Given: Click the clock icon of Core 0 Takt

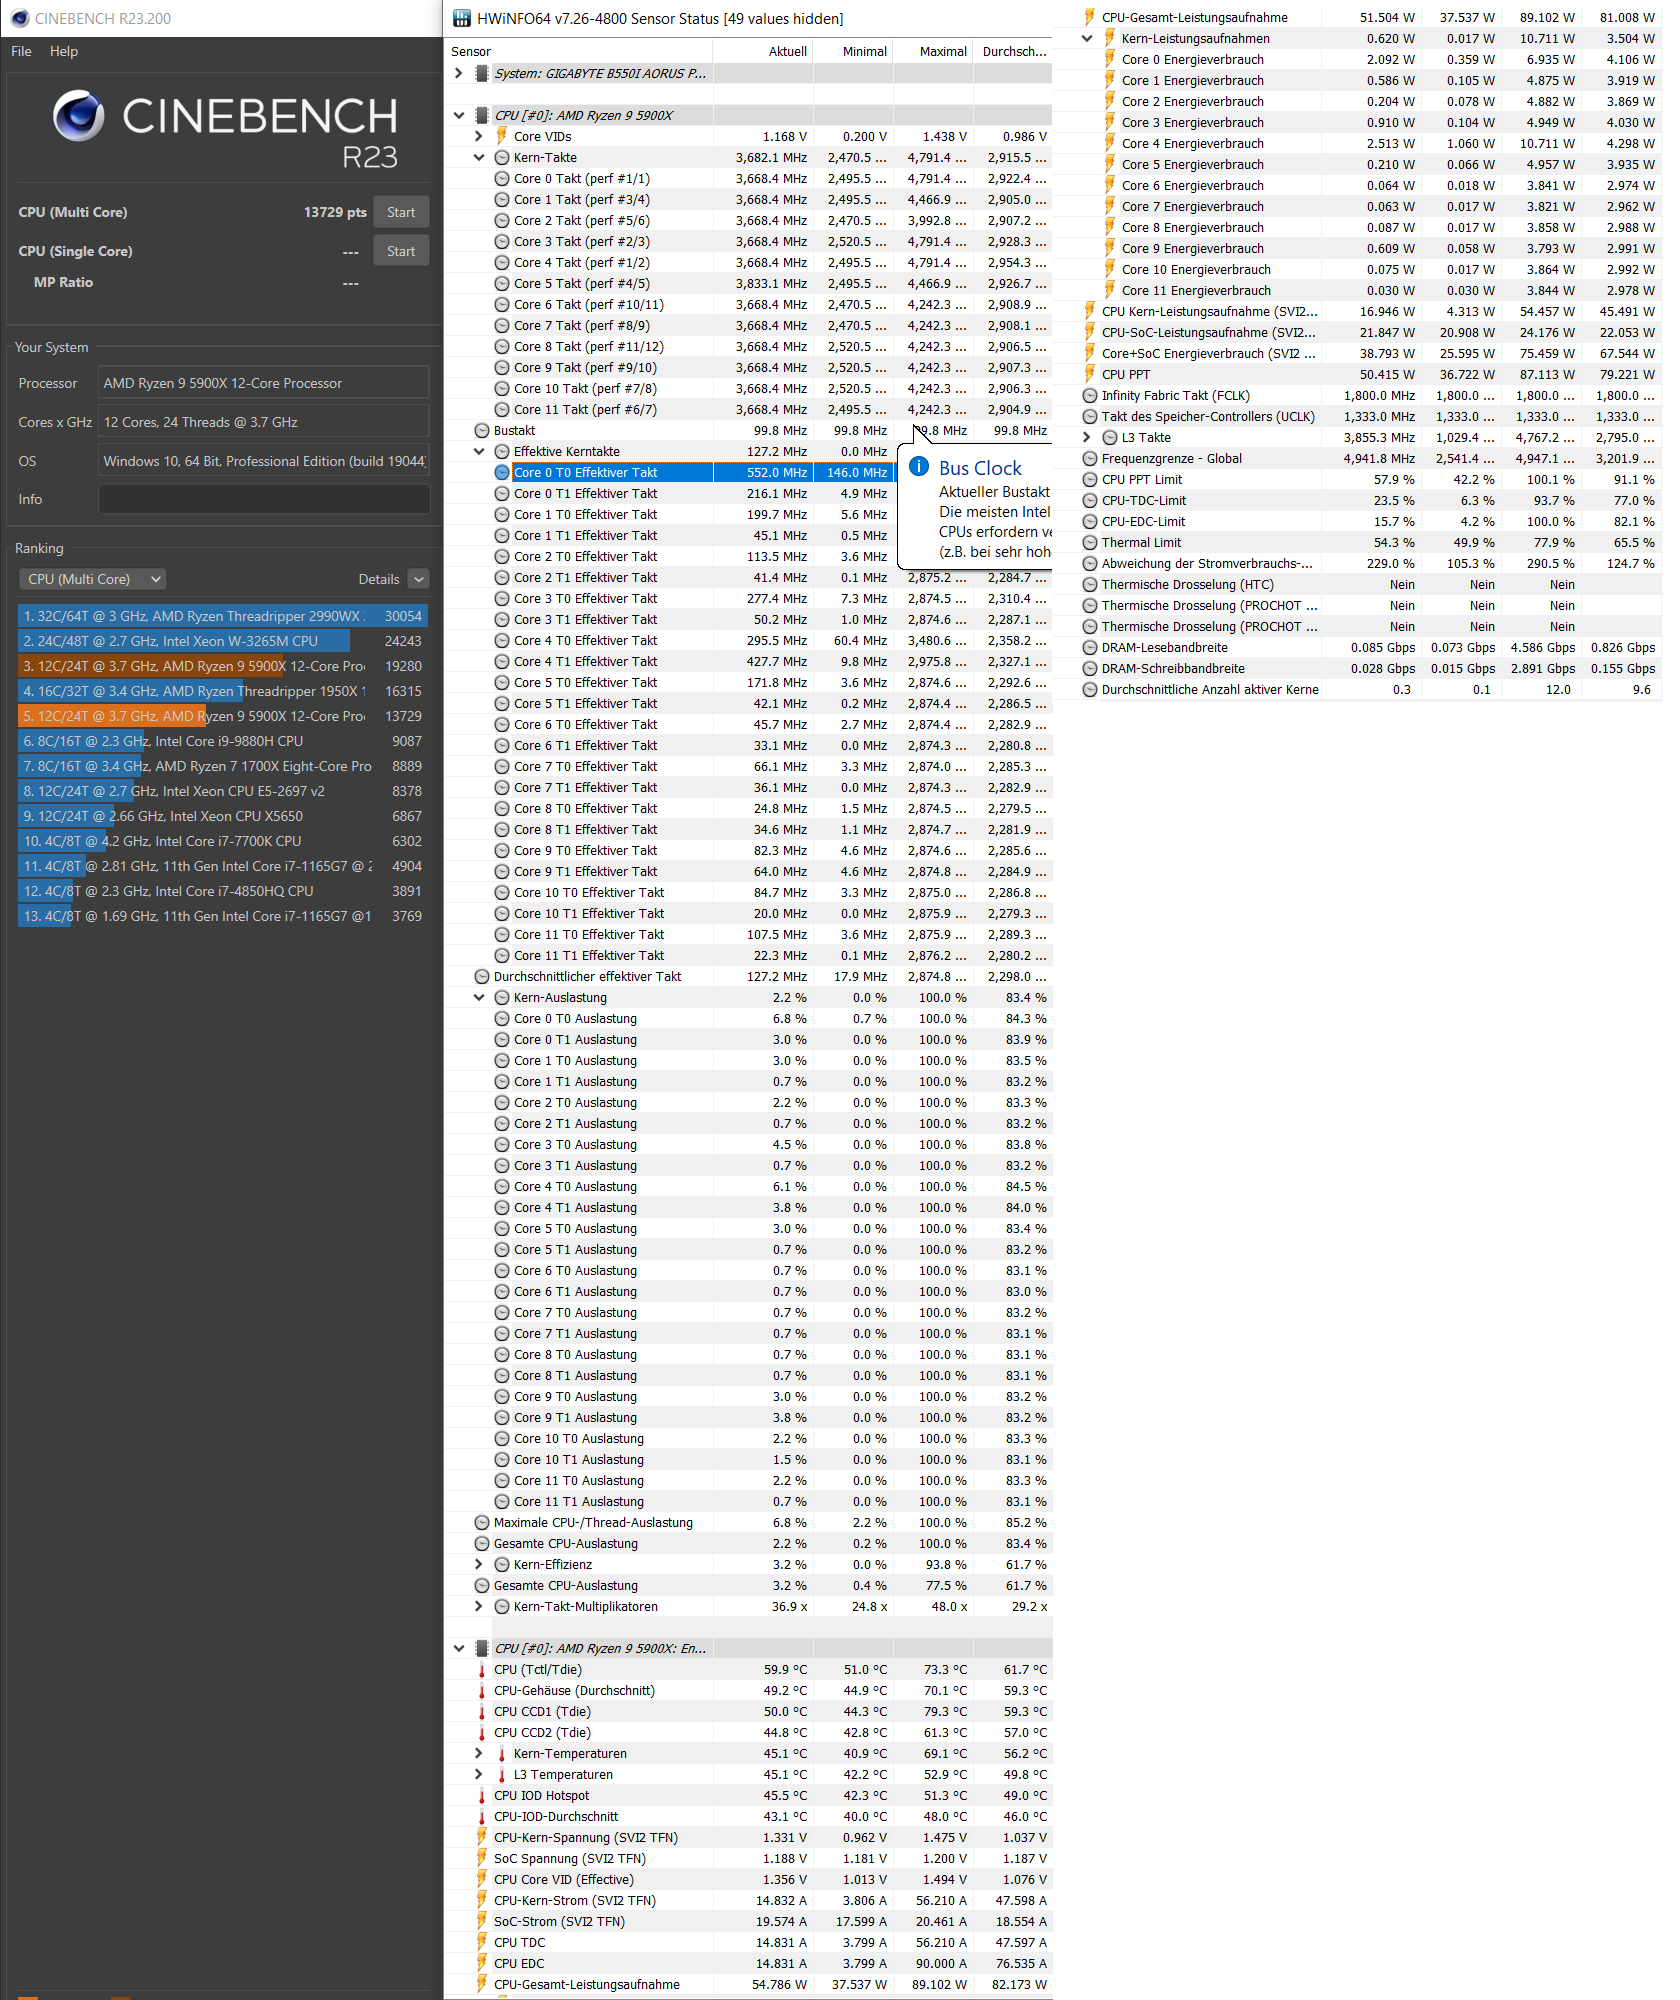Looking at the screenshot, I should (x=502, y=178).
